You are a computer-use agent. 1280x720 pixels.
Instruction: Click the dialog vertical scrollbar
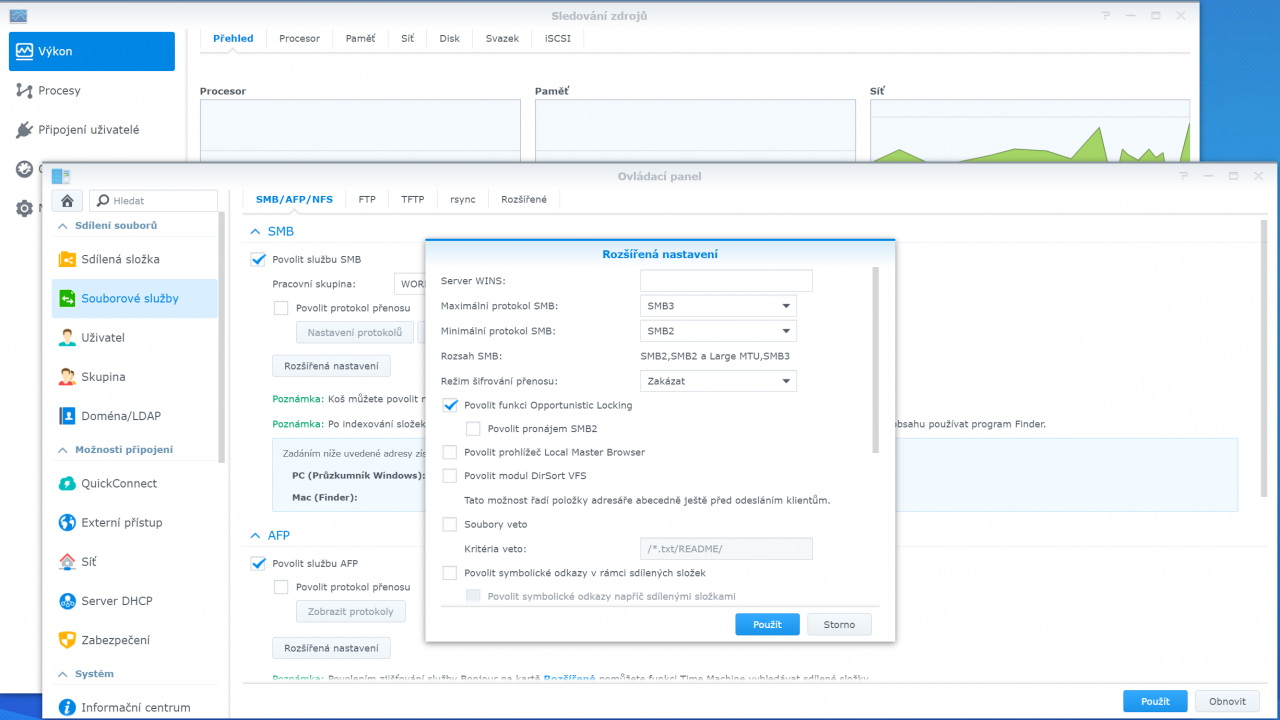(x=877, y=360)
